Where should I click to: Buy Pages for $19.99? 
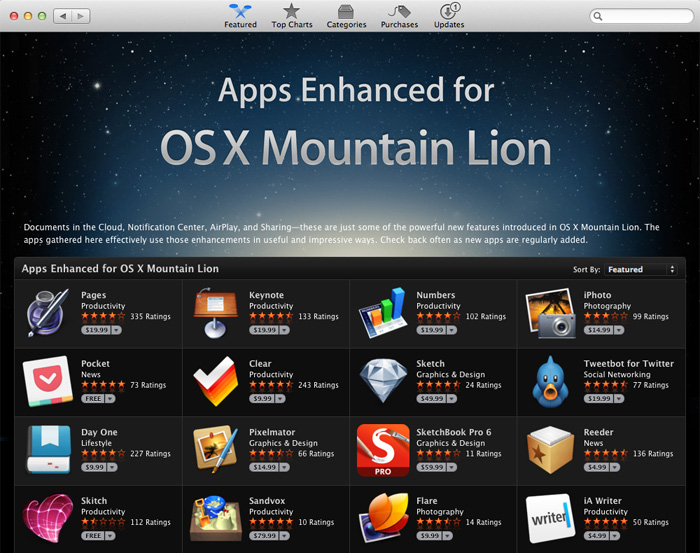pos(96,330)
